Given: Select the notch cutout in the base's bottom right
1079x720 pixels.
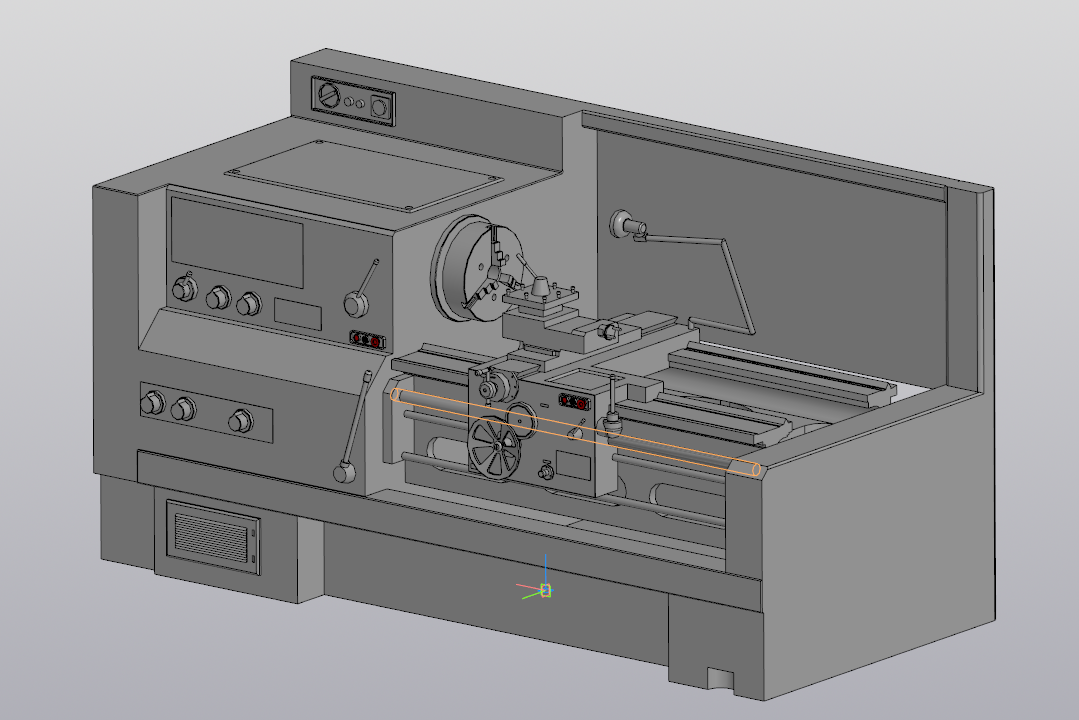Looking at the screenshot, I should (721, 679).
